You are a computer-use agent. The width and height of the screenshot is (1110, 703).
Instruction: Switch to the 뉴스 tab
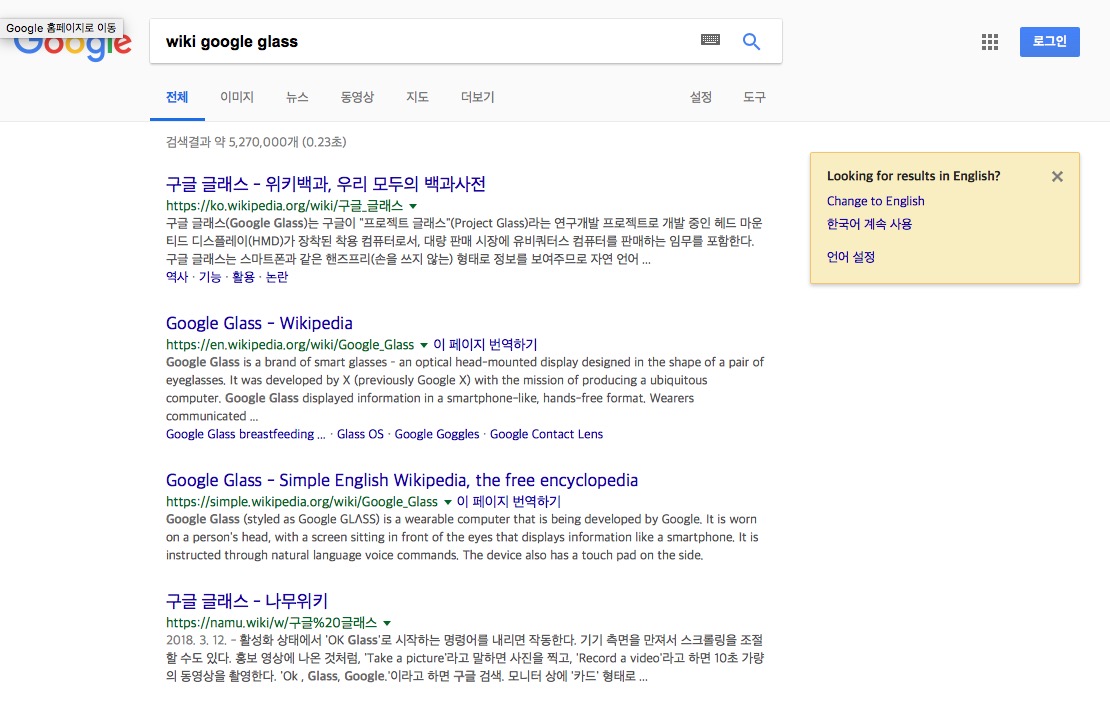[x=297, y=98]
